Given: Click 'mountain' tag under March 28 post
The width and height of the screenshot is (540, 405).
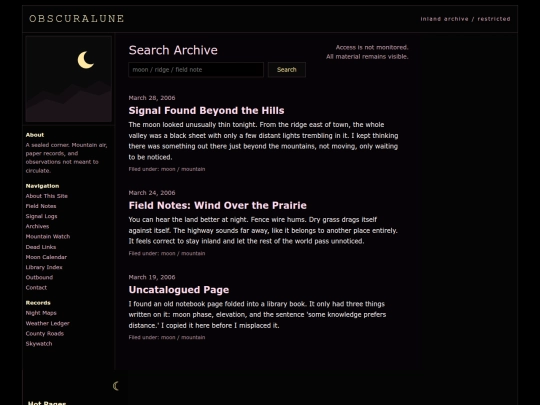Looking at the screenshot, I should point(193,169).
